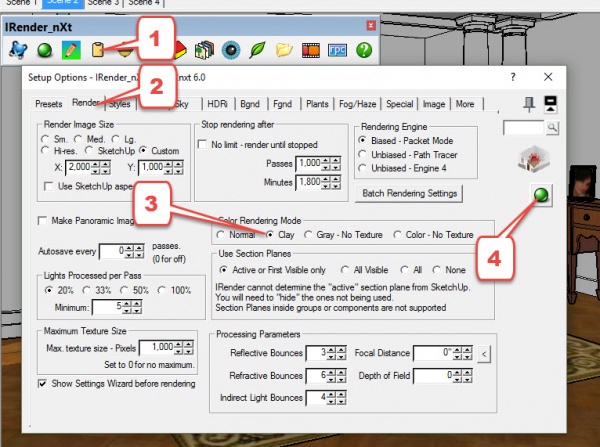Screen dimensions: 600x447
Task: Click Batch Rendering Settings button
Action: tap(410, 192)
